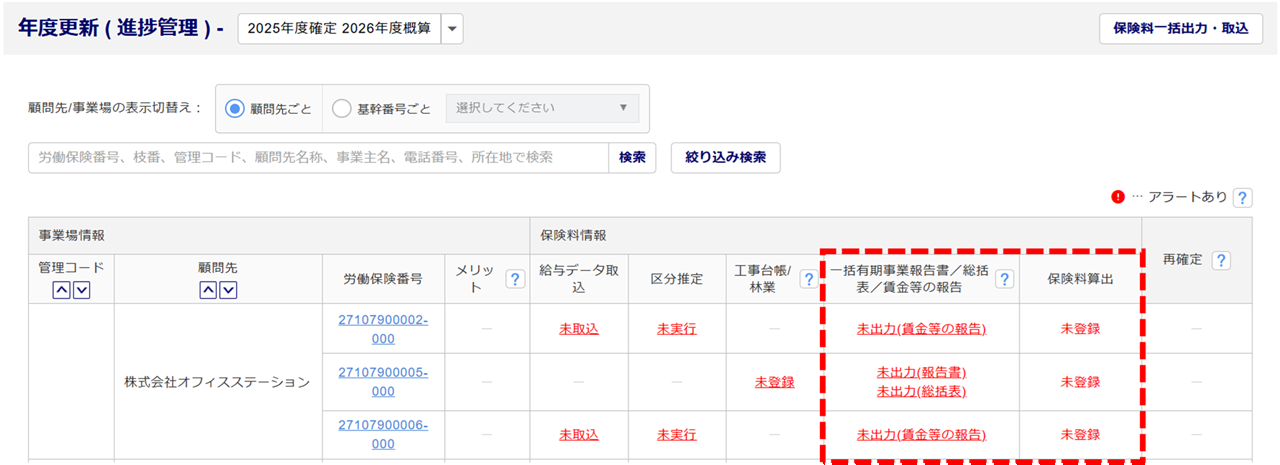The height and width of the screenshot is (465, 1280).
Task: Click the 検索 button
Action: coord(632,157)
